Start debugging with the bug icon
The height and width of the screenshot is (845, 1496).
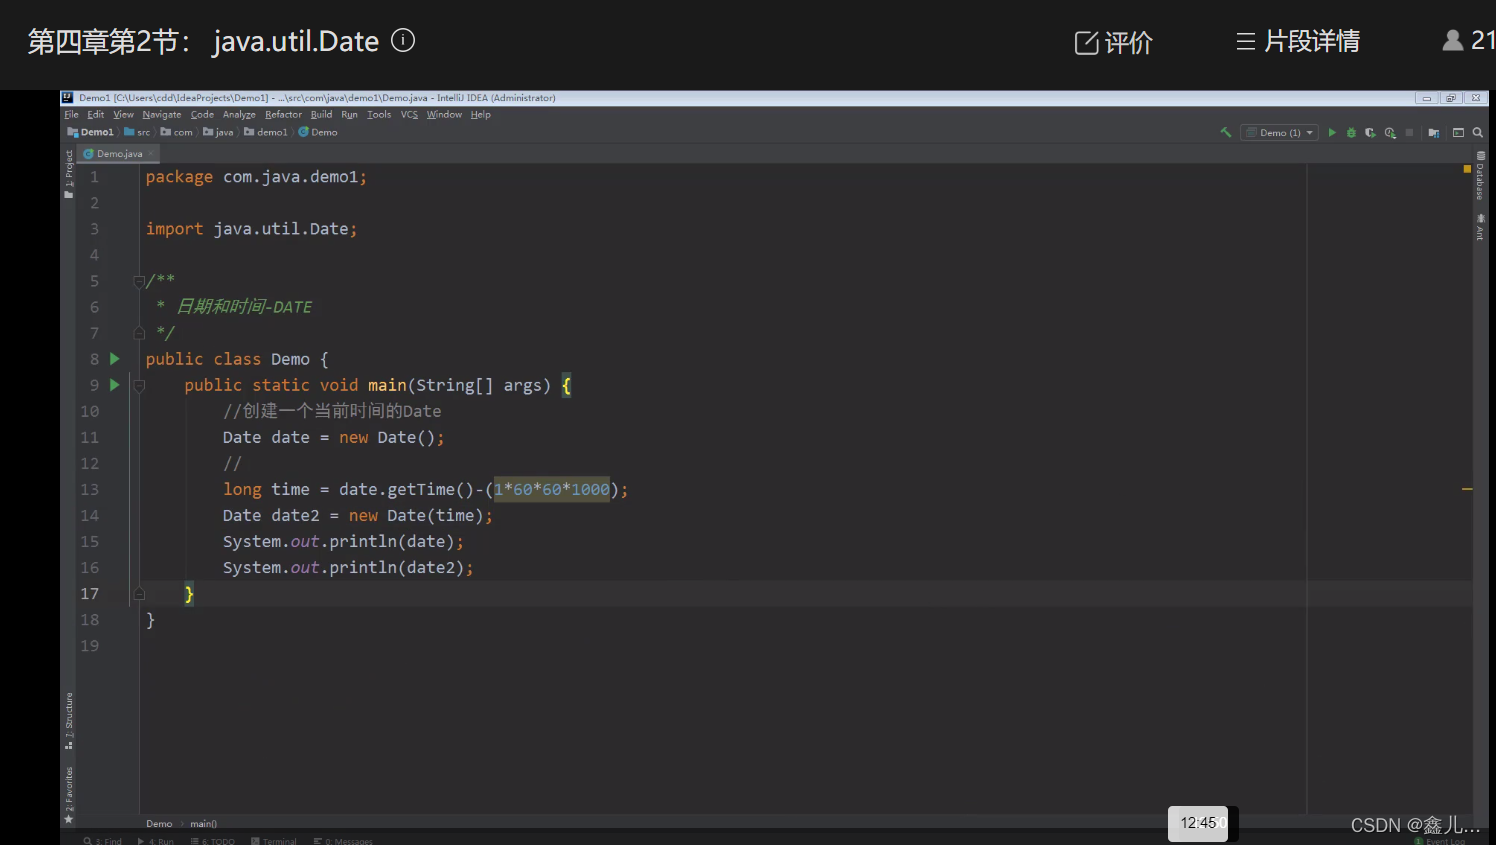point(1351,132)
